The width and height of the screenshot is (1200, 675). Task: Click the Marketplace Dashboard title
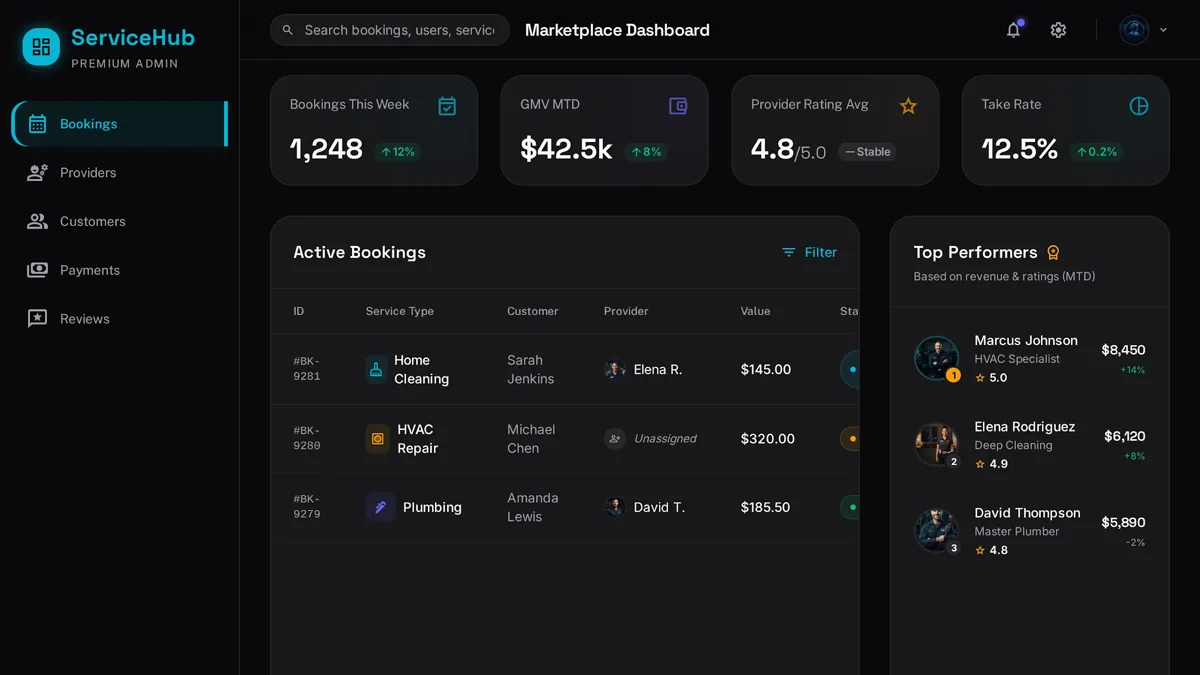pos(617,30)
